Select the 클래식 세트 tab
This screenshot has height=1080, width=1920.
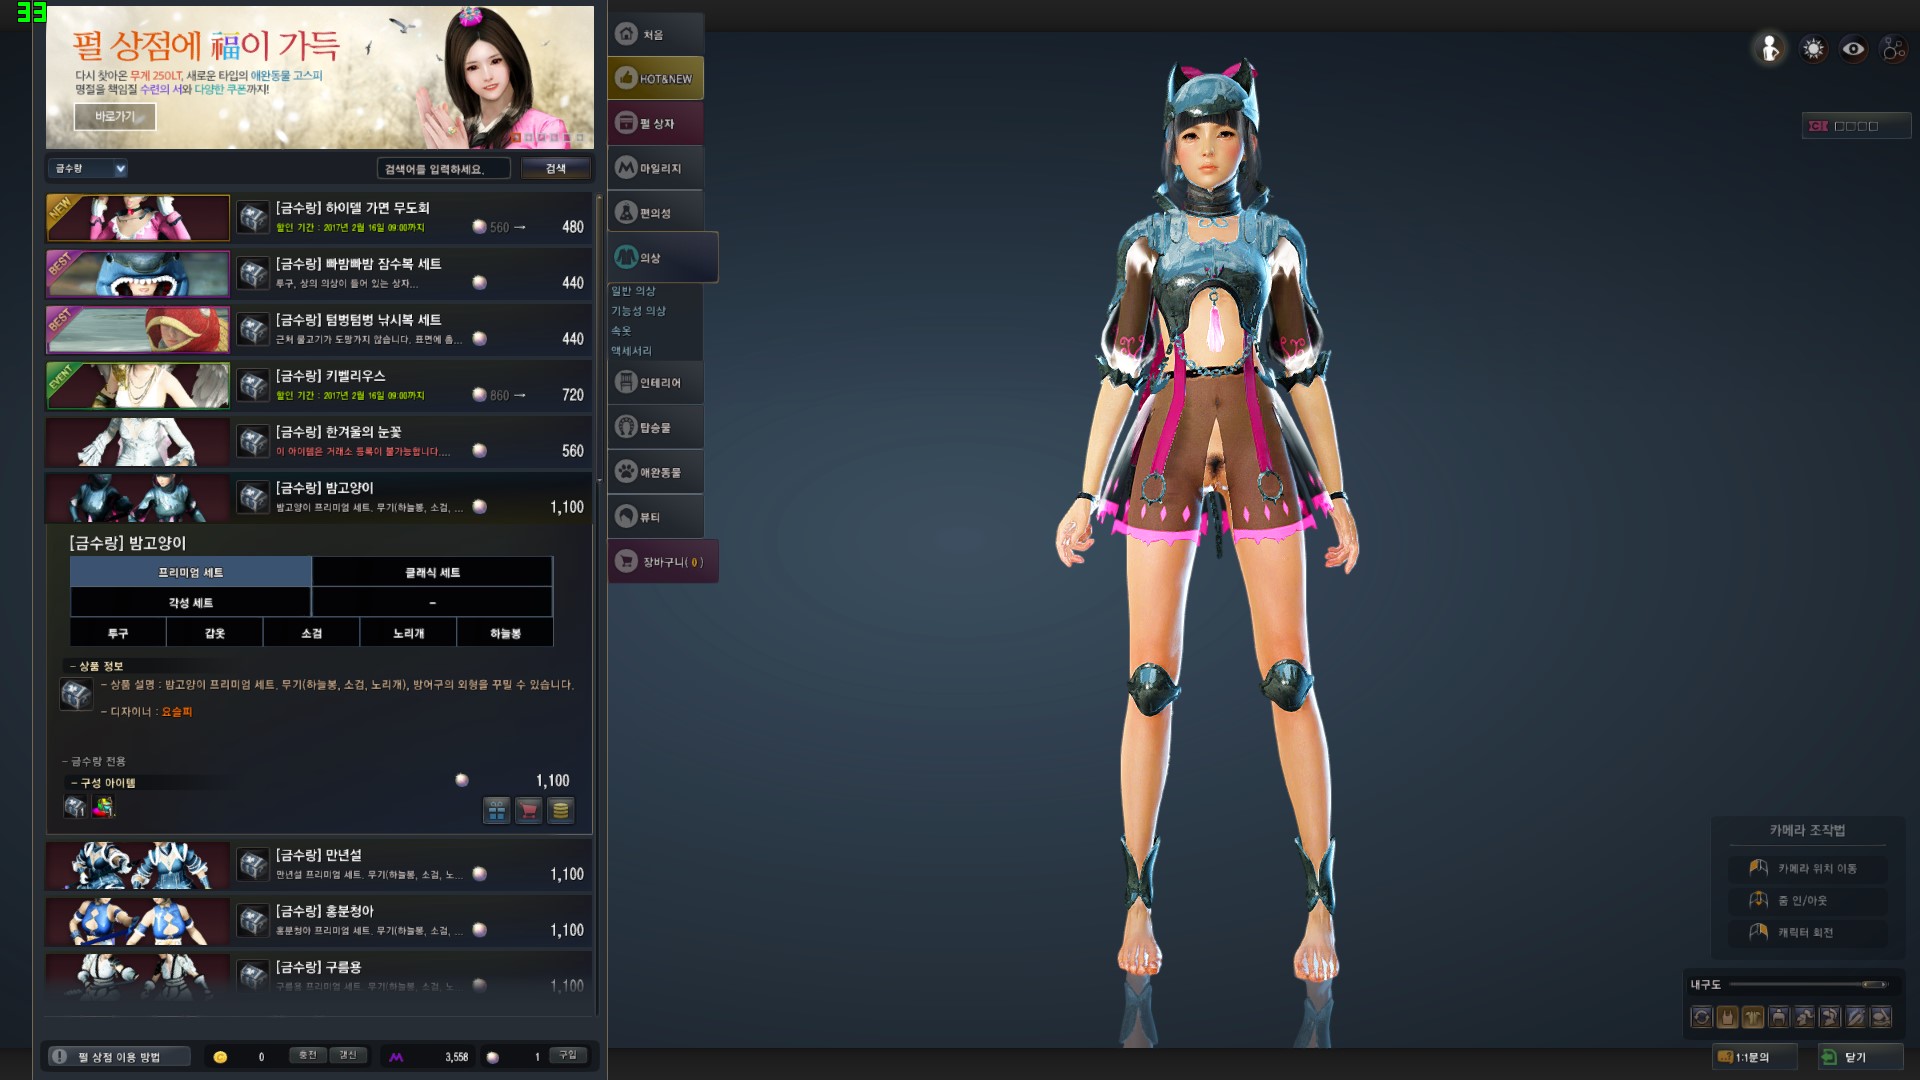[432, 572]
